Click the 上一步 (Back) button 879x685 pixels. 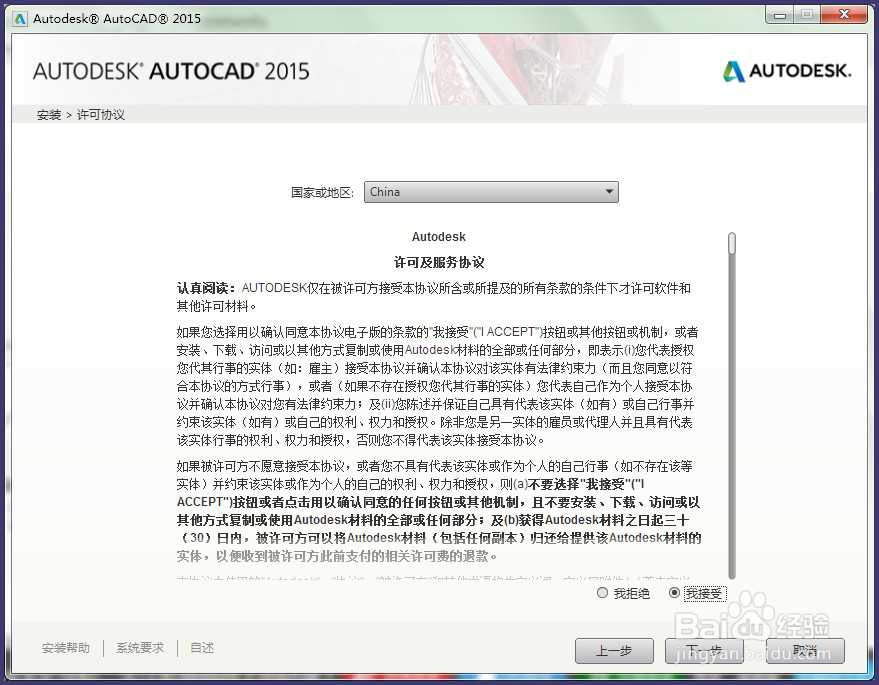click(x=614, y=650)
